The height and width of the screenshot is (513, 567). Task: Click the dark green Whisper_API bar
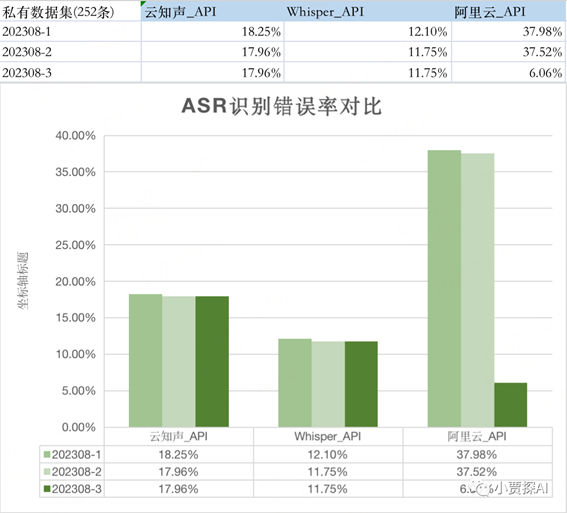[361, 384]
